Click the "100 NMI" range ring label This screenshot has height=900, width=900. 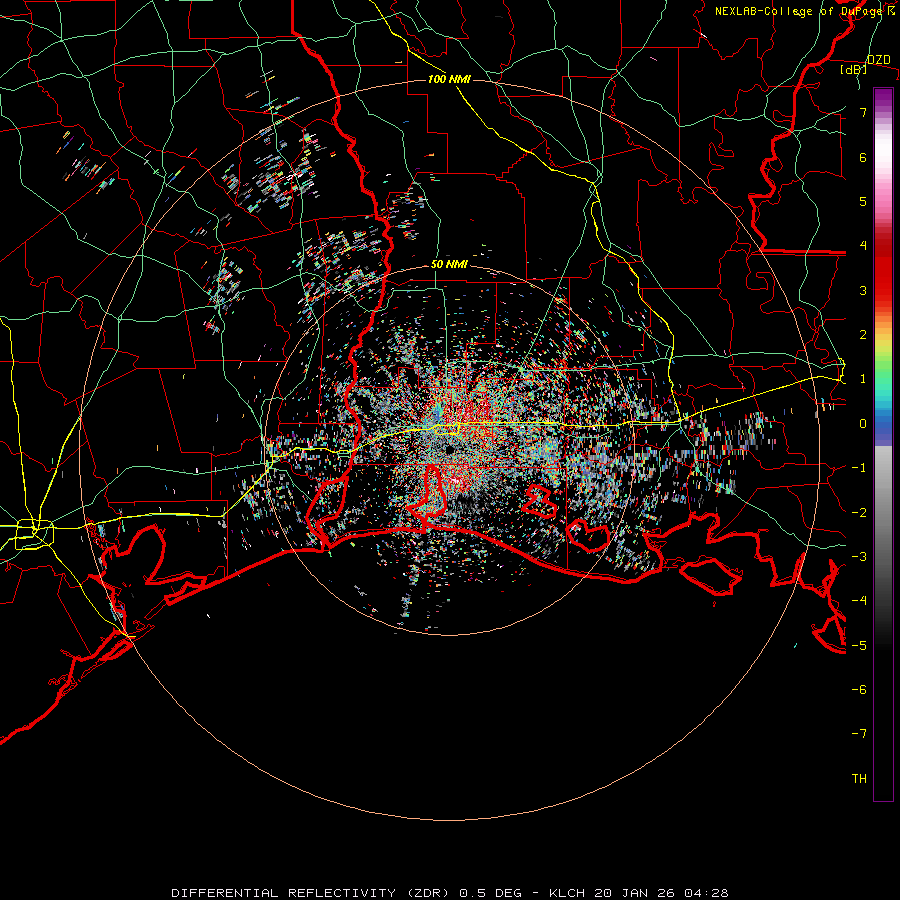click(x=449, y=79)
